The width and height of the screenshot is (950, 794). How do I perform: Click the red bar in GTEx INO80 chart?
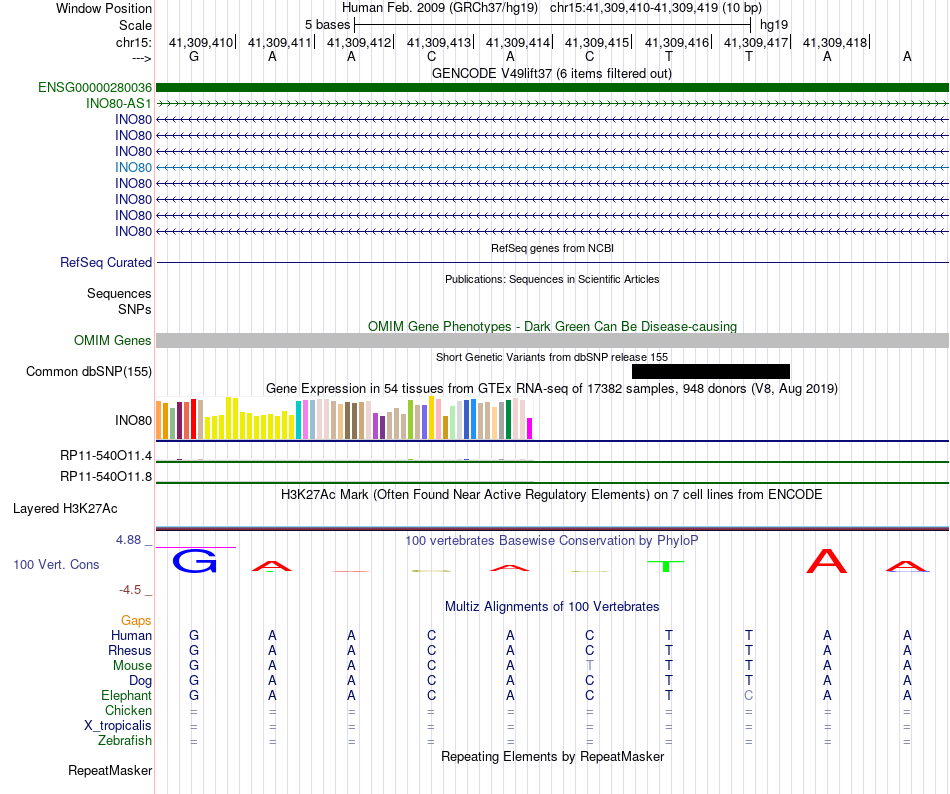(x=193, y=419)
